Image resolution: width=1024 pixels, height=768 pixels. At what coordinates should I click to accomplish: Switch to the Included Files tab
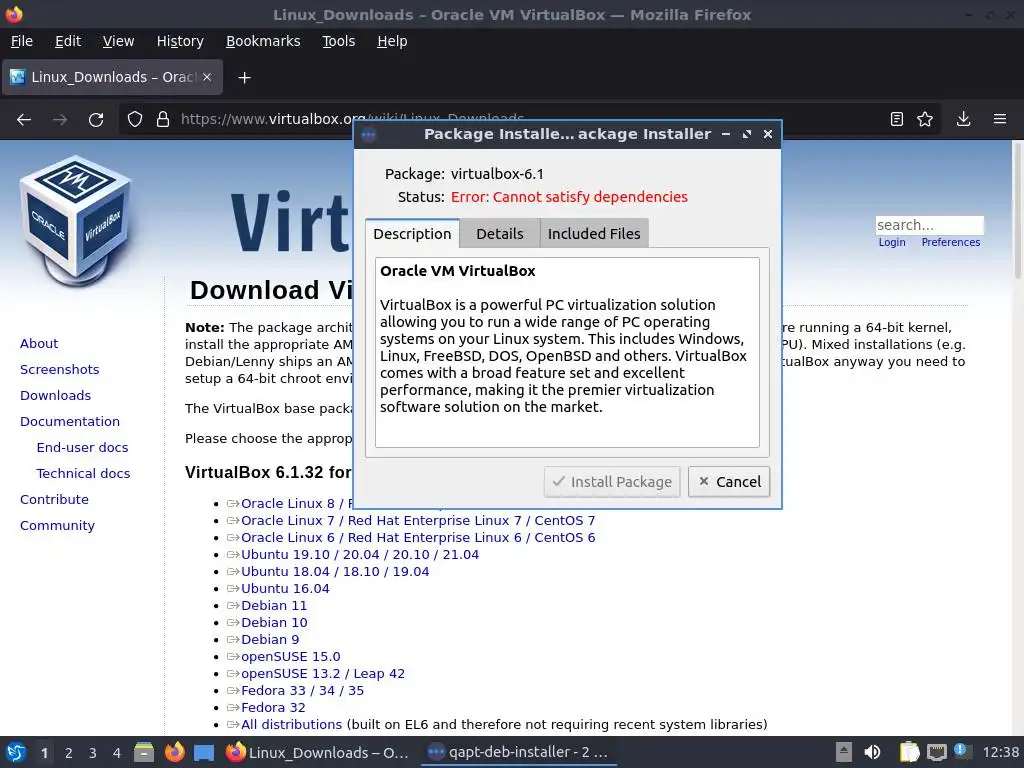click(594, 234)
